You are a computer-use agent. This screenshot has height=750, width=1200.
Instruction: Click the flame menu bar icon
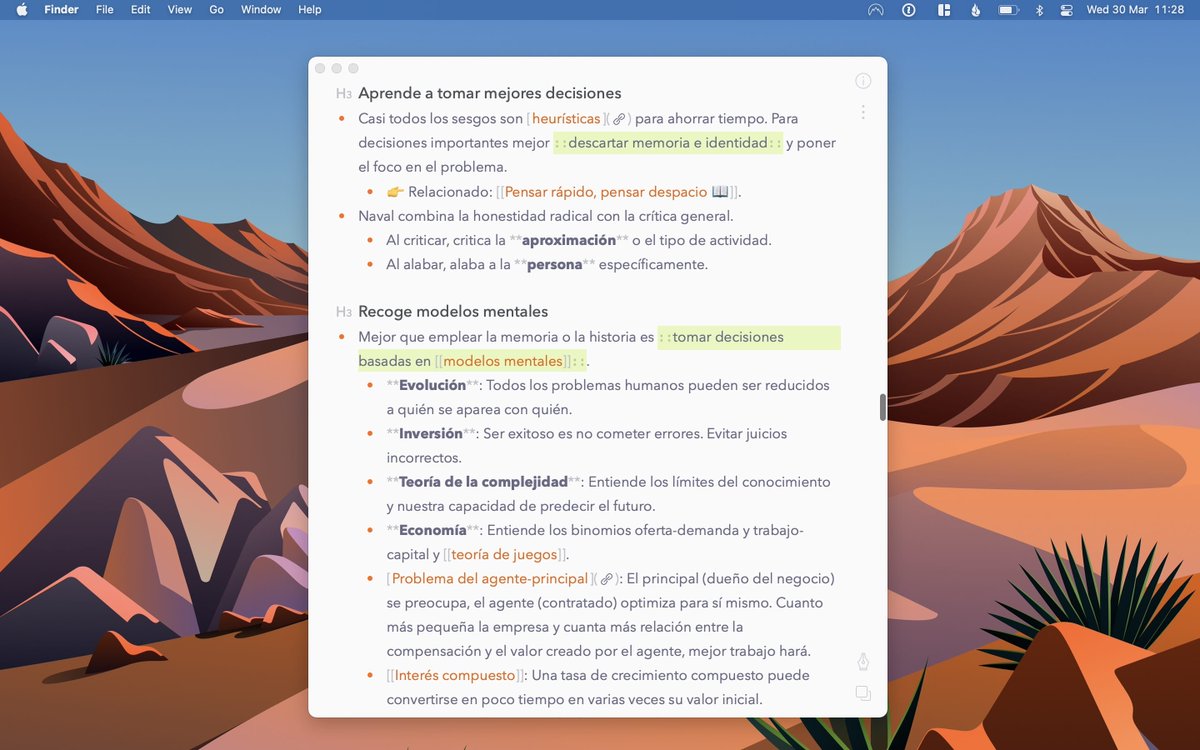click(x=975, y=10)
